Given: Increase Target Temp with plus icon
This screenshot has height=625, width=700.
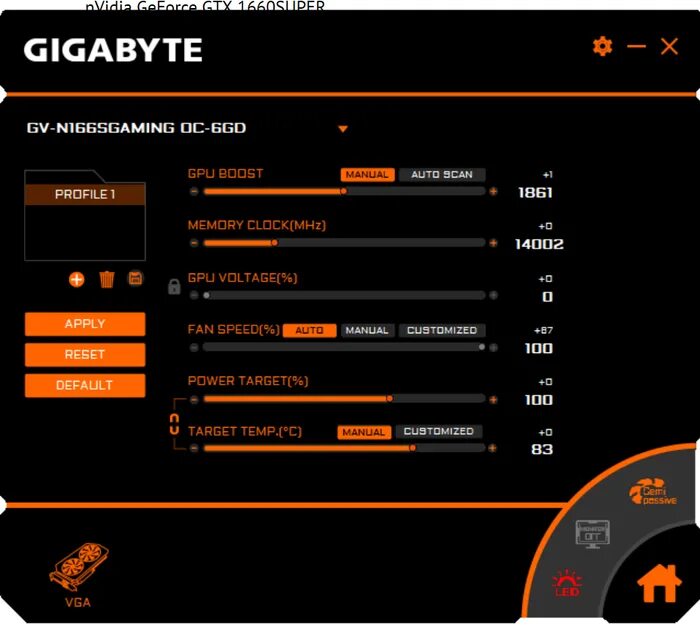Looking at the screenshot, I should pos(492,448).
